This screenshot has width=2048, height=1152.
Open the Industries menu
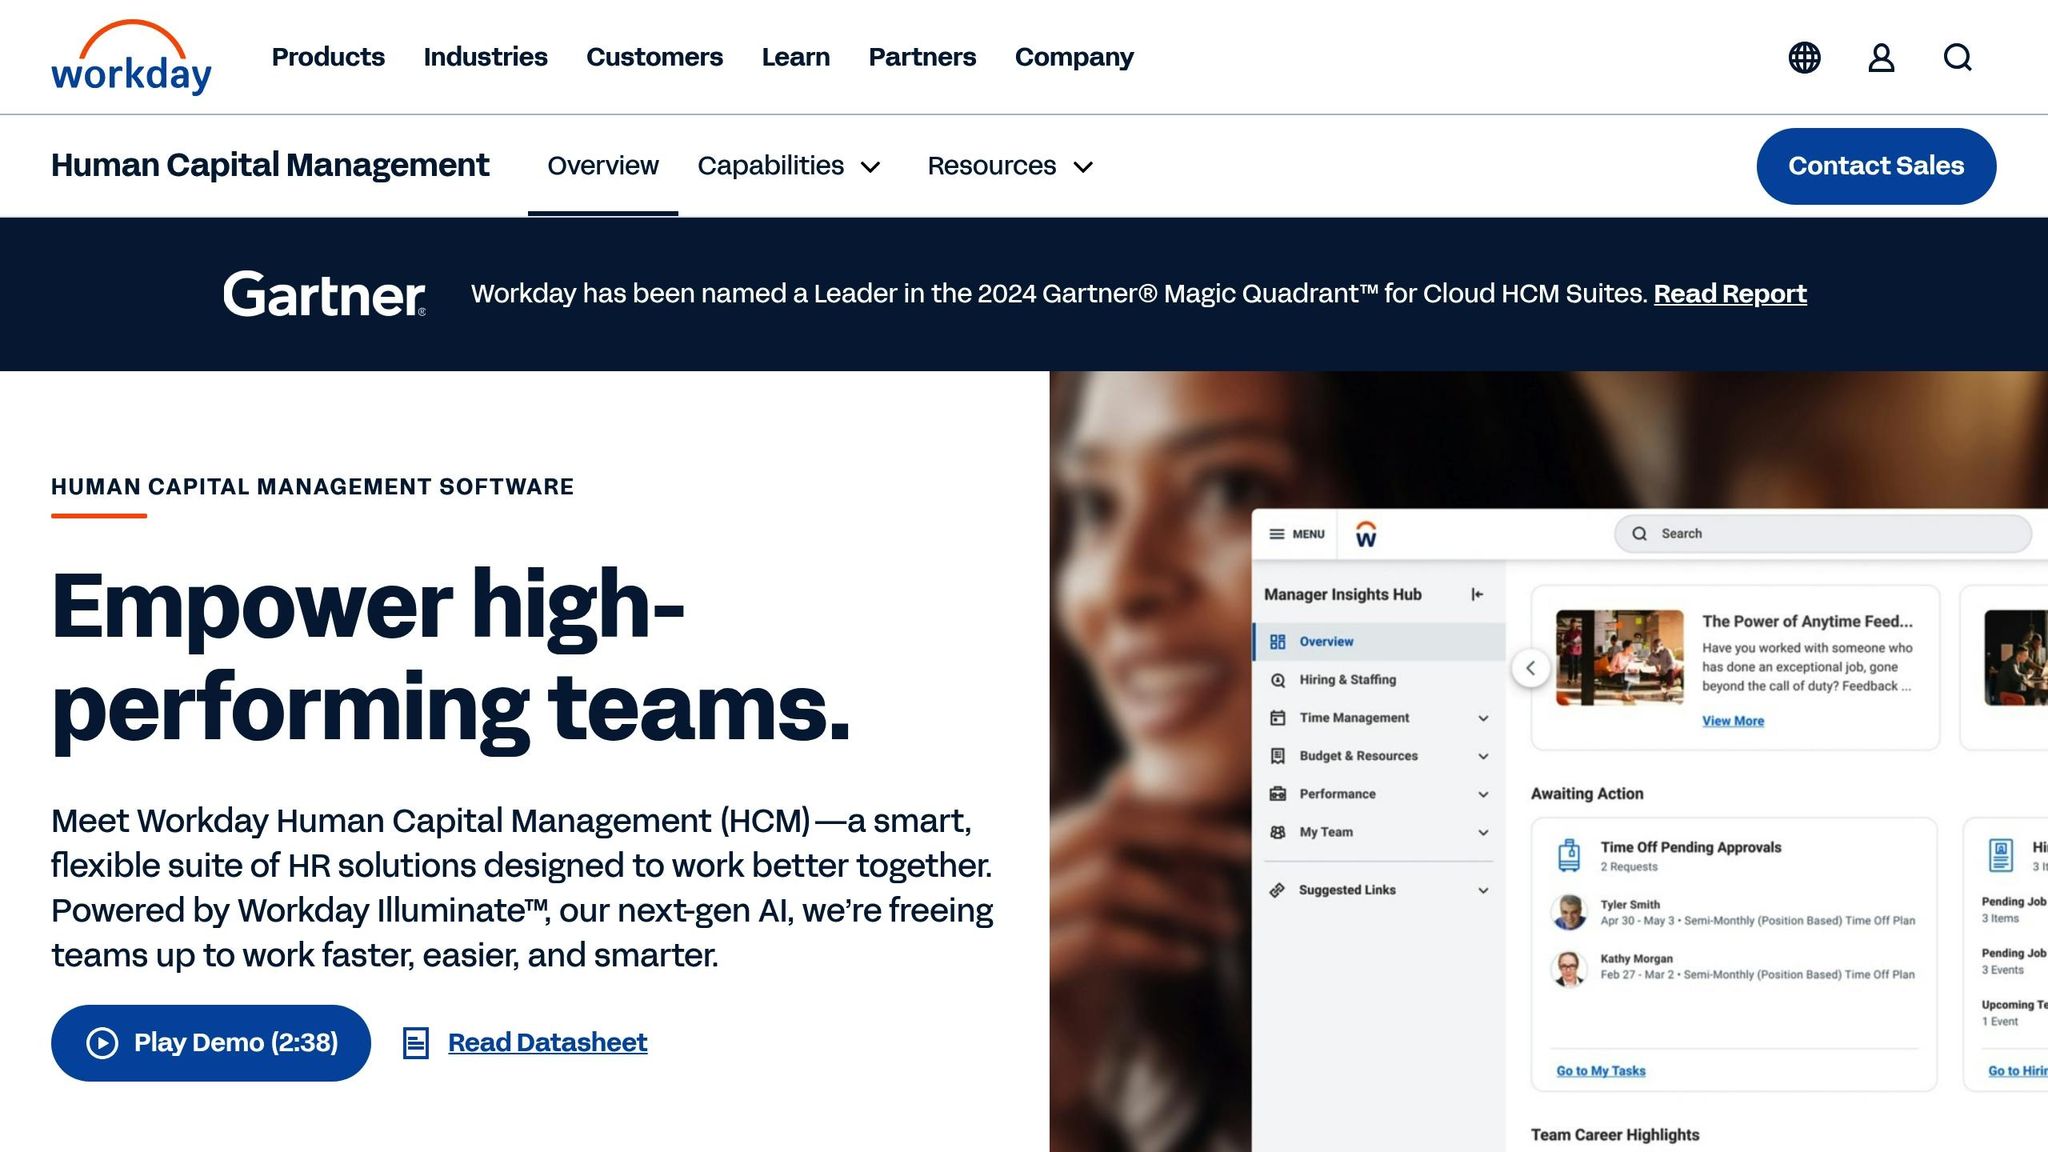485,57
